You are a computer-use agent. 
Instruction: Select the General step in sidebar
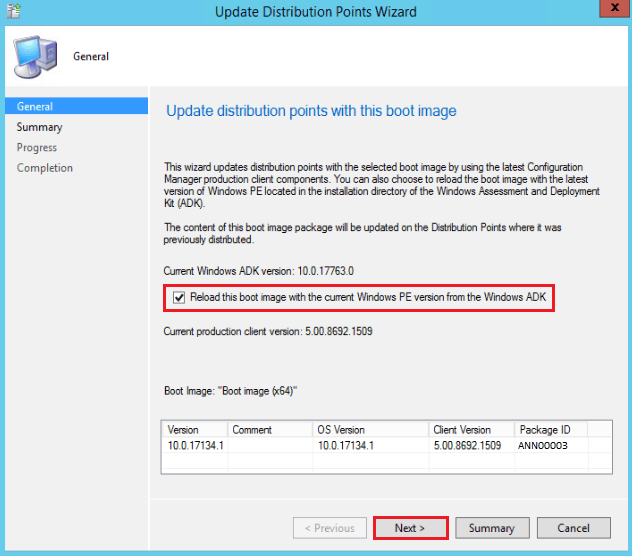(x=77, y=106)
